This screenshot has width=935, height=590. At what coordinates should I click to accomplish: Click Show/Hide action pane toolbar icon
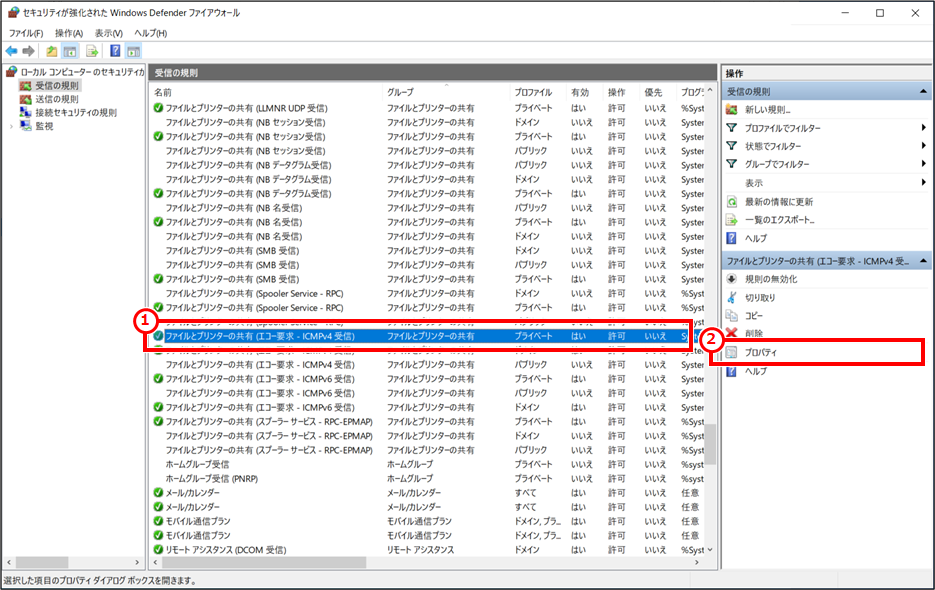pyautogui.click(x=134, y=51)
